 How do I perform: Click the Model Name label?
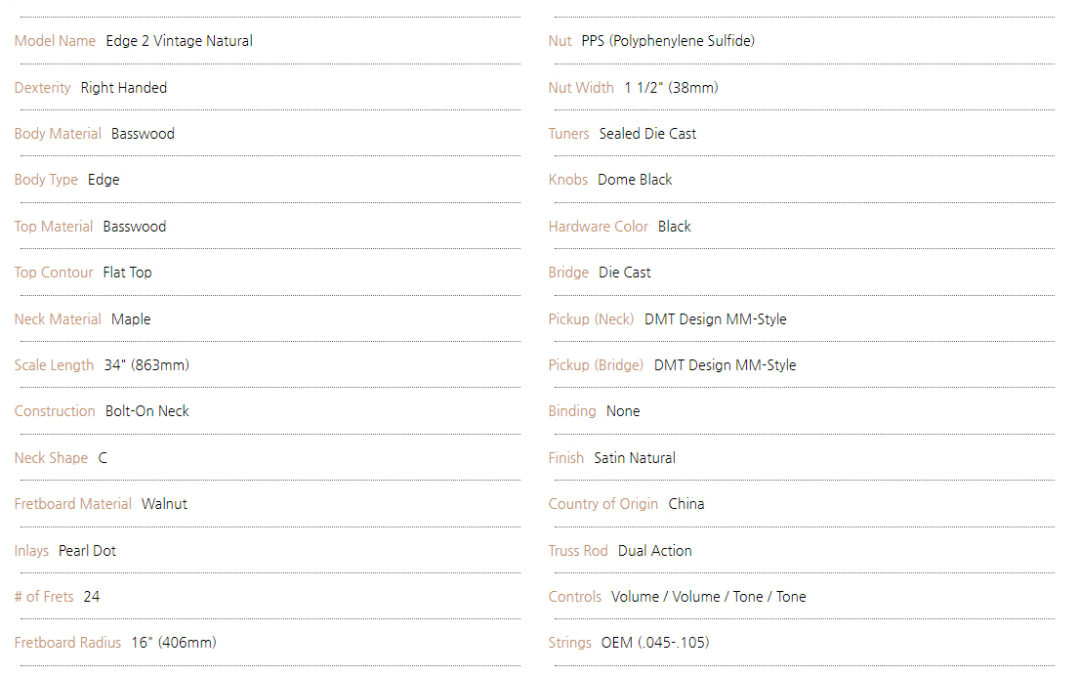coord(55,41)
